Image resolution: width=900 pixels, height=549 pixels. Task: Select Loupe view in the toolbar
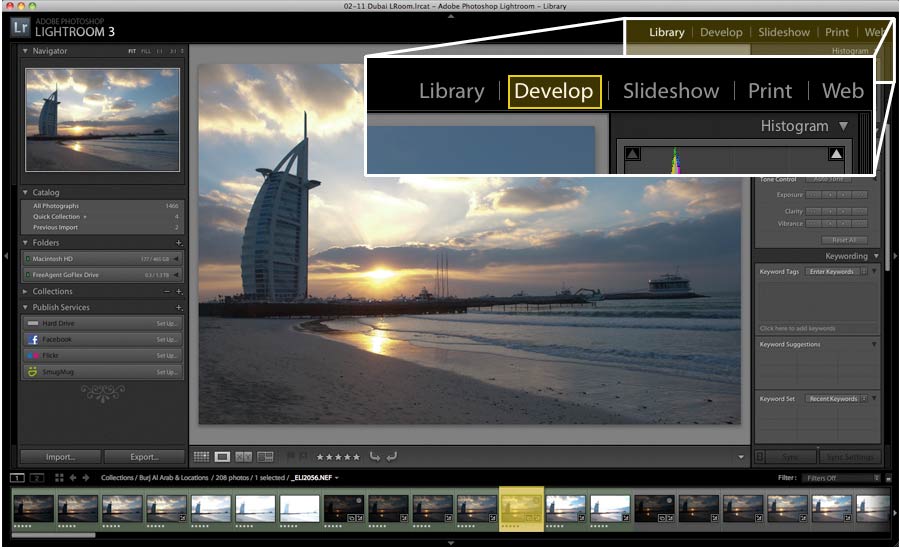[223, 457]
